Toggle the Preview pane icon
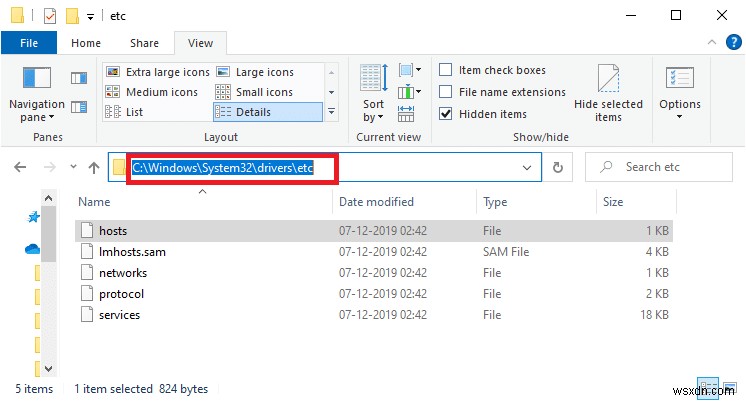Image resolution: width=746 pixels, height=401 pixels. click(79, 78)
